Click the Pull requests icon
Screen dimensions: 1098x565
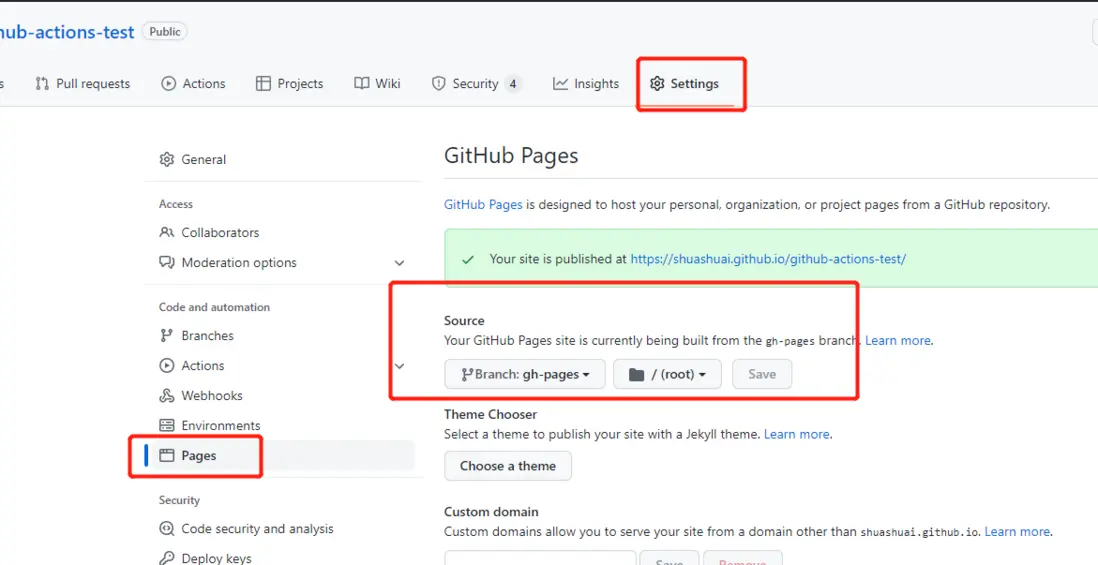pyautogui.click(x=42, y=84)
